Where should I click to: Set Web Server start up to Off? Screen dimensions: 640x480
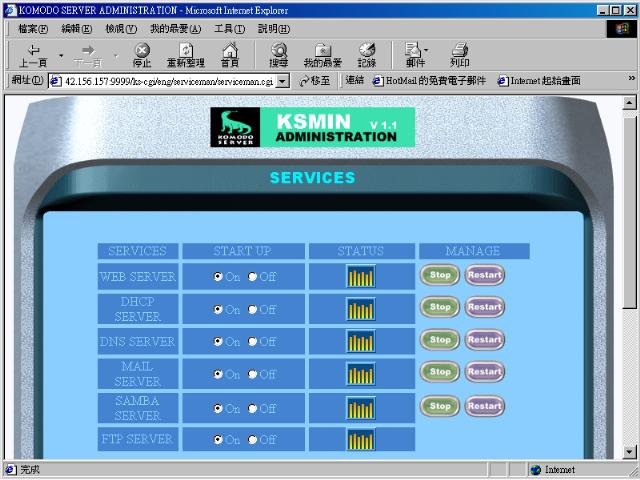pos(252,277)
